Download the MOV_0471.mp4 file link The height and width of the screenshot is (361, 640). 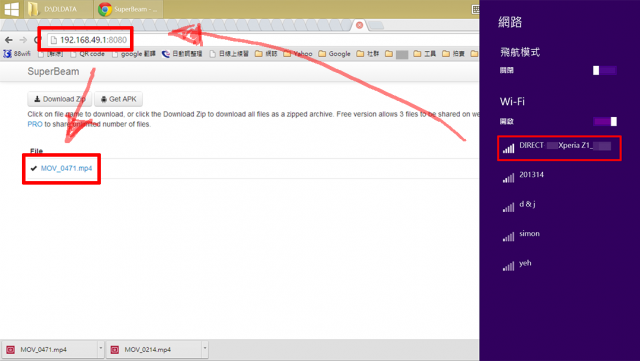[67, 168]
